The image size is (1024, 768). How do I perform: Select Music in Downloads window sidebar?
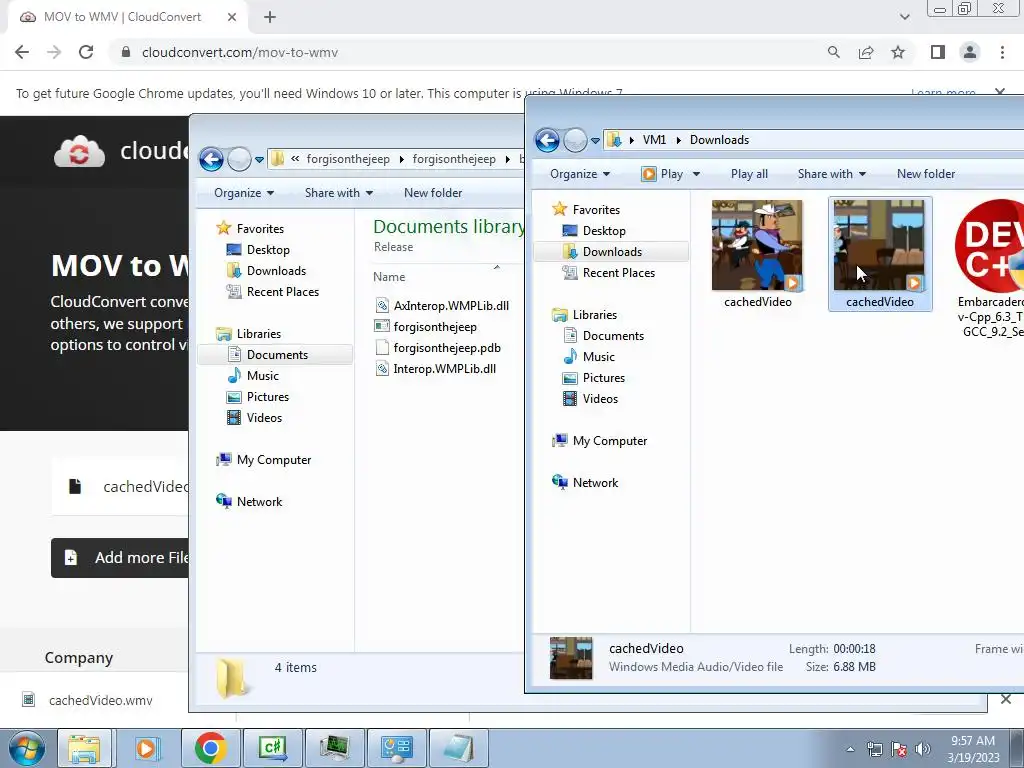(598, 357)
